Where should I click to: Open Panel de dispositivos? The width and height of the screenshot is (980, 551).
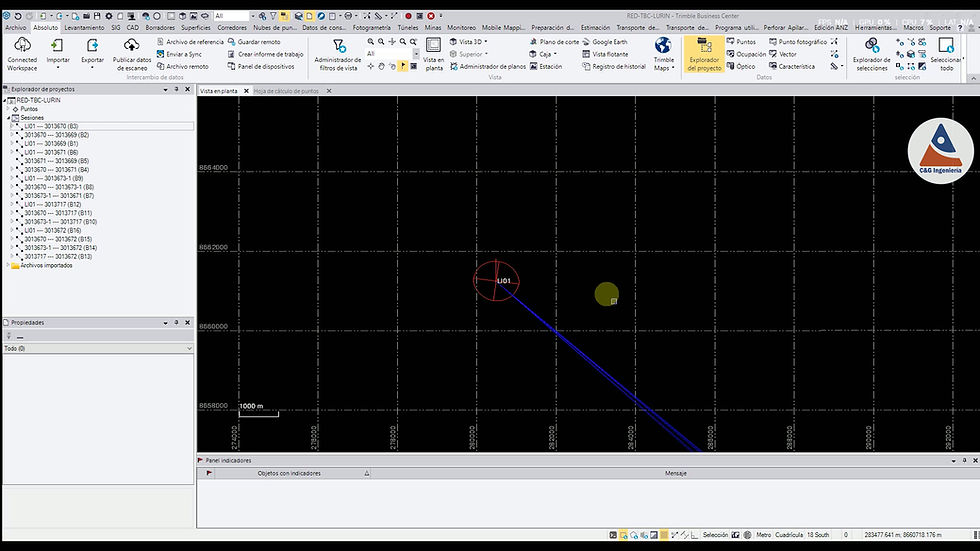[x=261, y=66]
